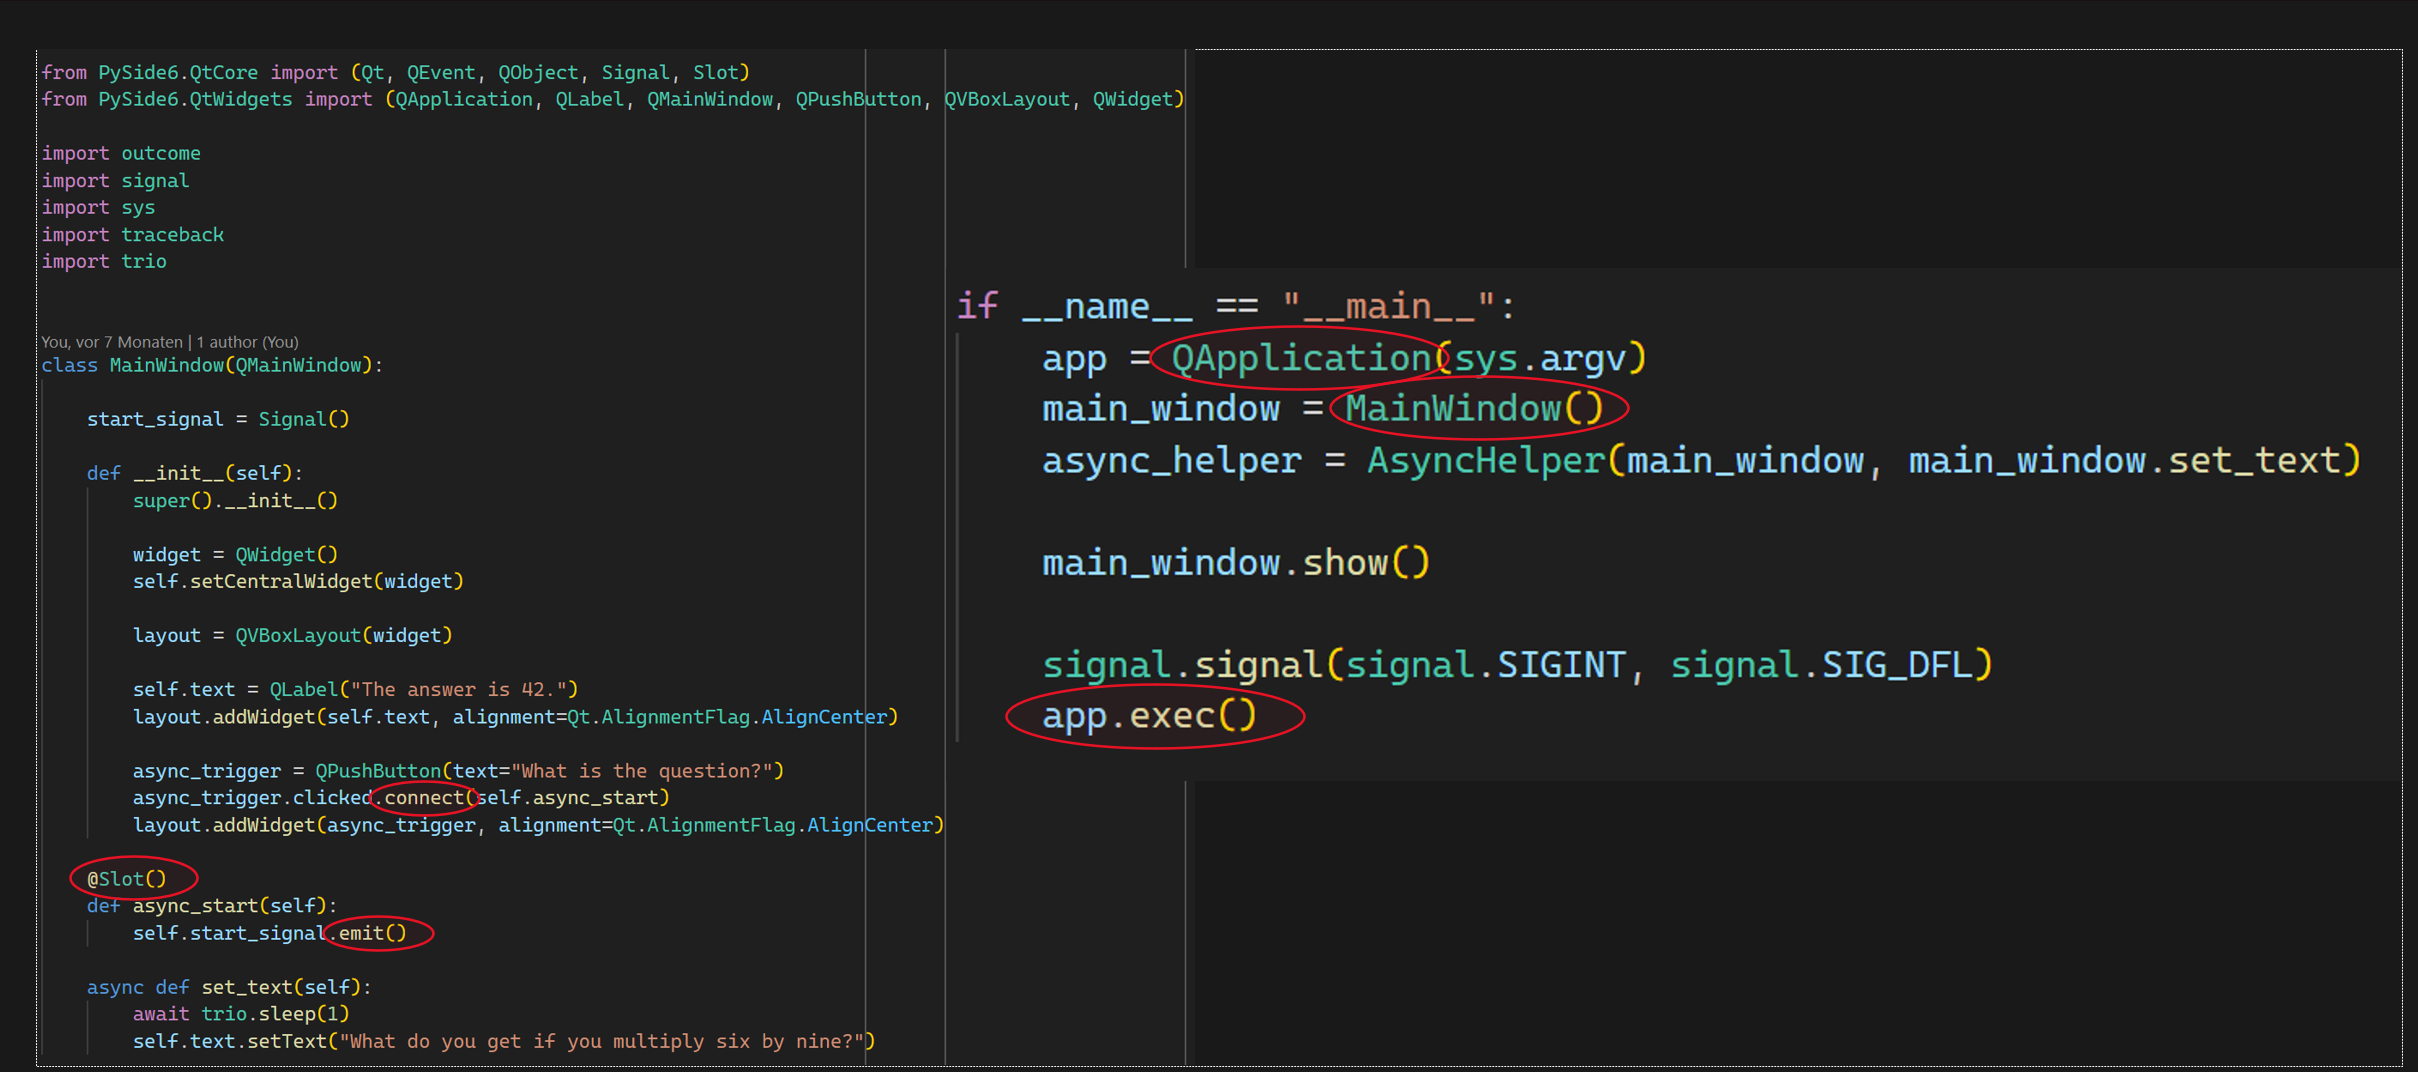This screenshot has height=1072, width=2418.
Task: Click the "app.exec()" line
Action: click(x=1149, y=716)
